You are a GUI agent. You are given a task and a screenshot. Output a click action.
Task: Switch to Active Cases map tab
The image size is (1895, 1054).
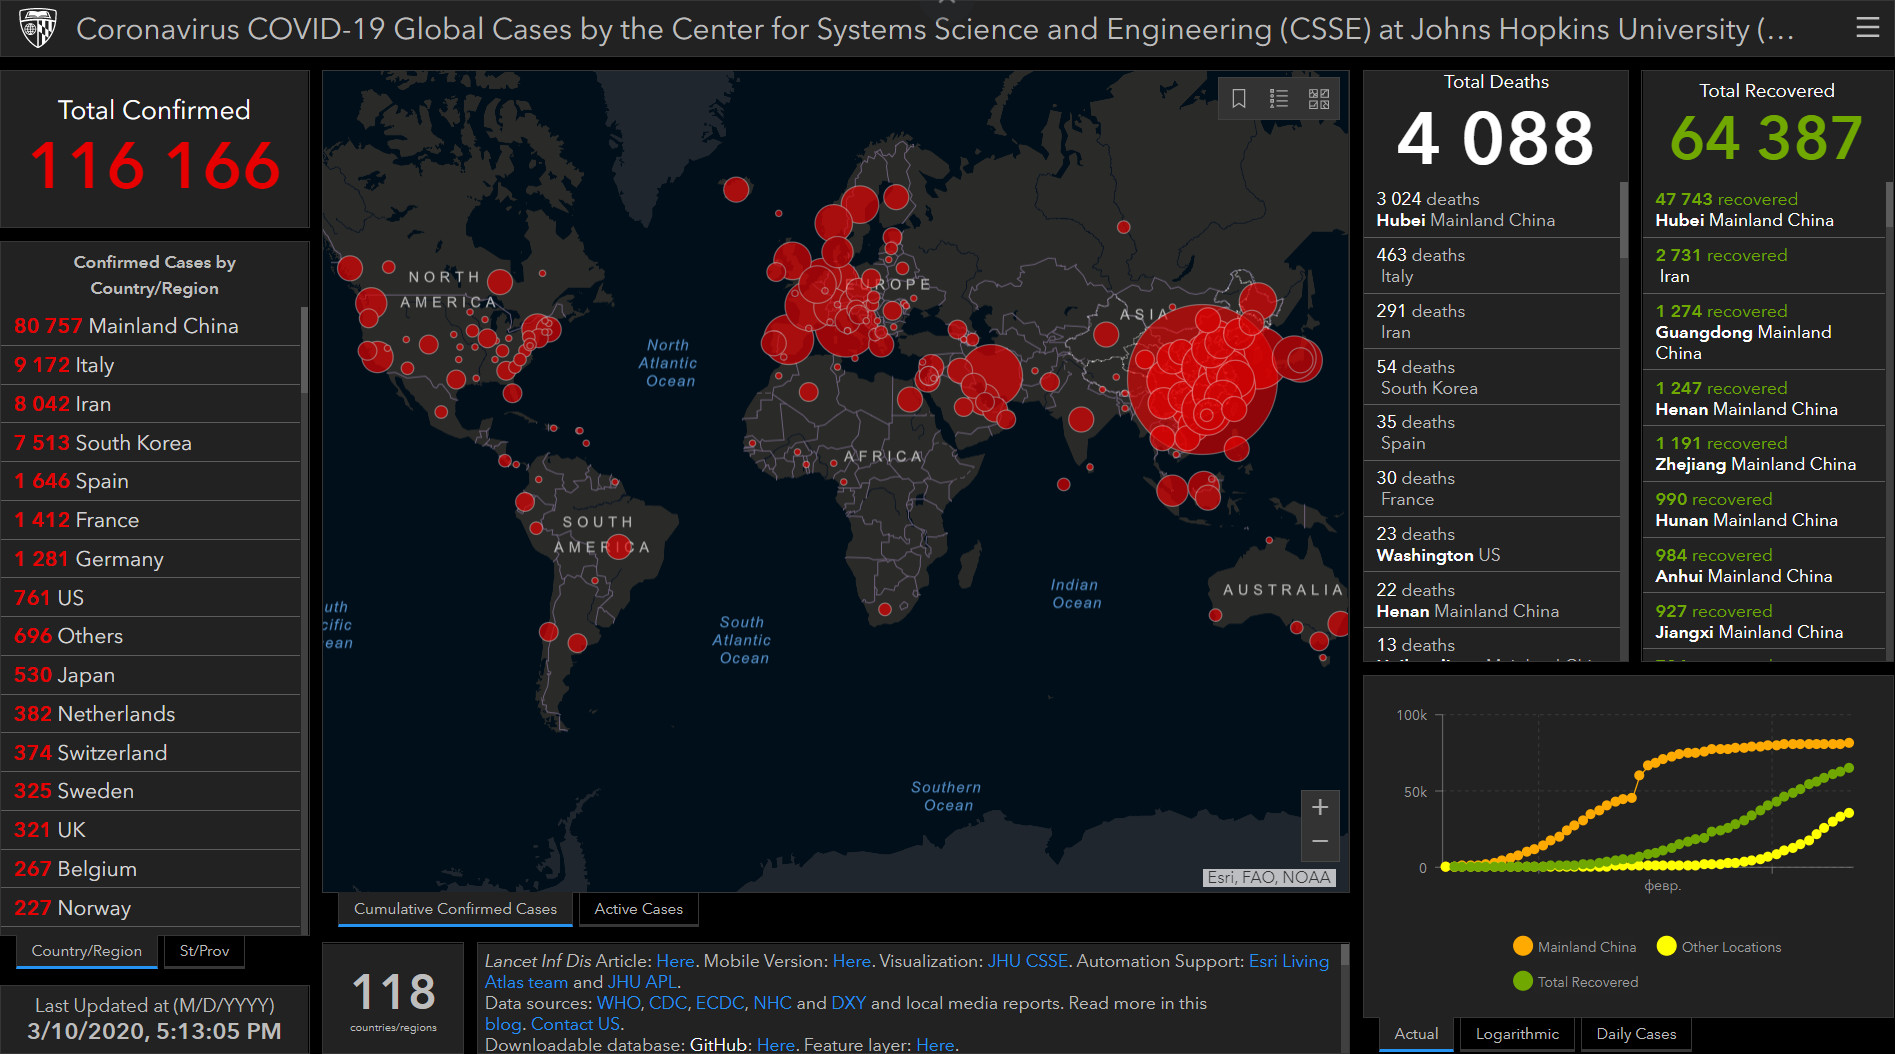click(x=638, y=909)
